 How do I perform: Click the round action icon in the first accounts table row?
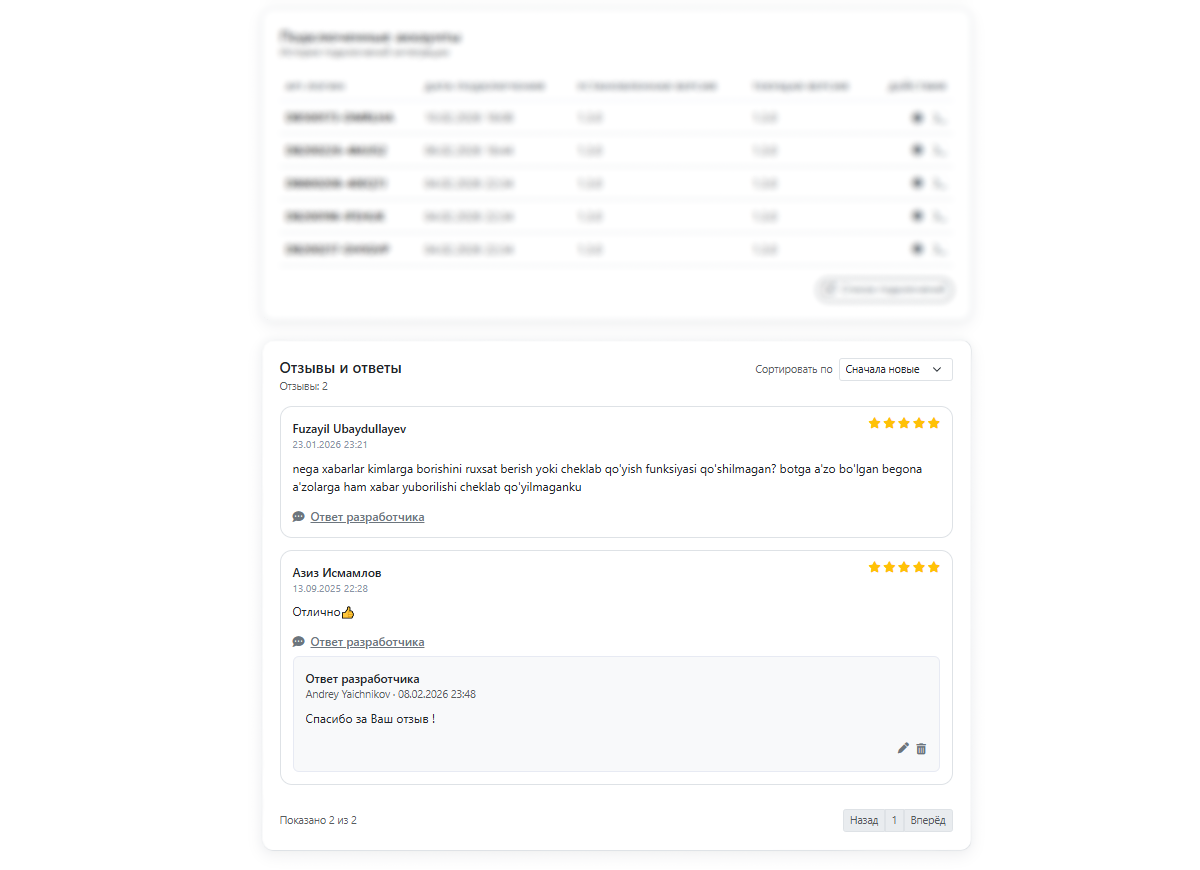[x=916, y=118]
